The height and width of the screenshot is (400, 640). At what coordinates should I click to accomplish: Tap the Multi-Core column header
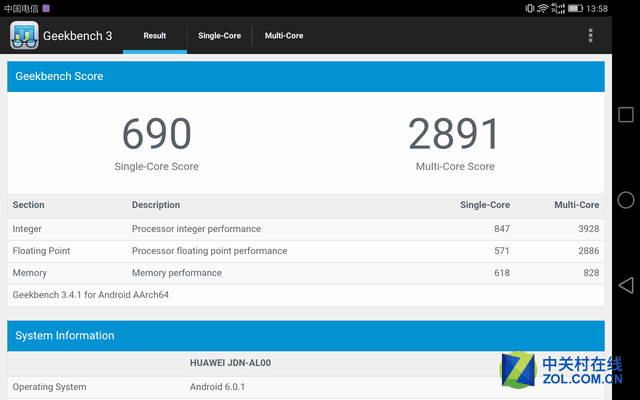coord(577,205)
